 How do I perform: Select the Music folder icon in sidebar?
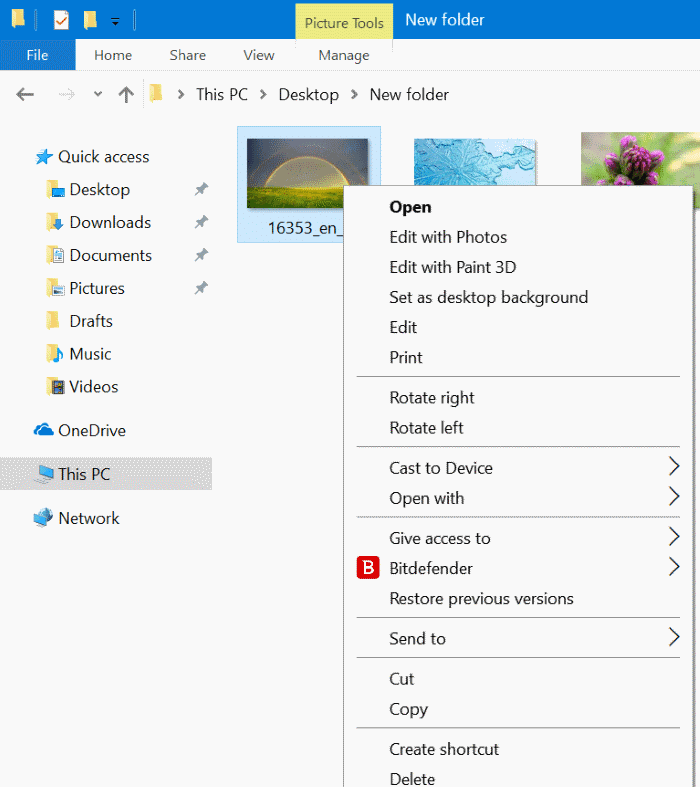tap(56, 354)
